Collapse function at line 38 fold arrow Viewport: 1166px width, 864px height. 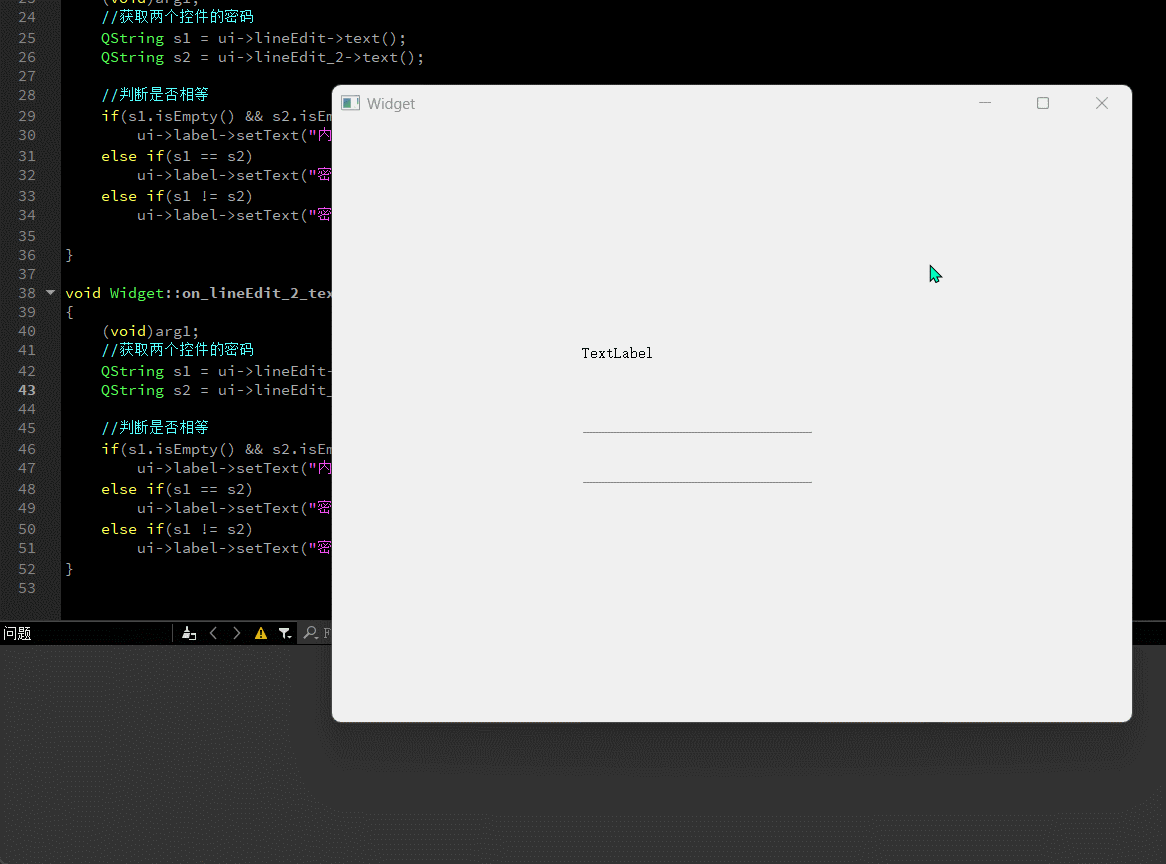(x=51, y=293)
